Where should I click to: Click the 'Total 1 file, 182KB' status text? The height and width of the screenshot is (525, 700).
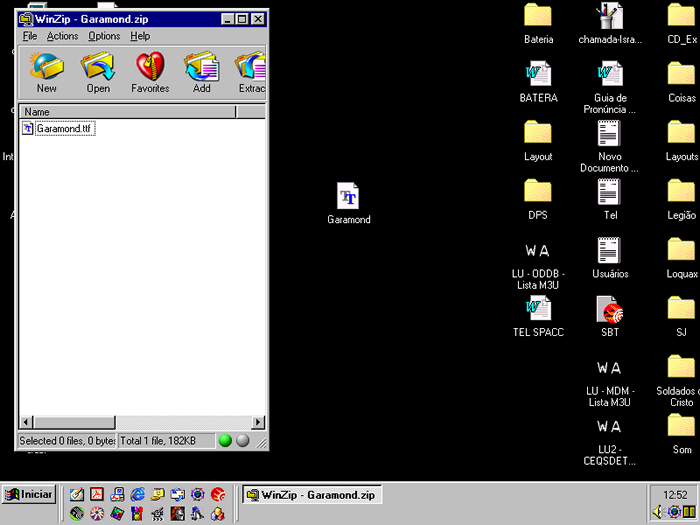158,441
